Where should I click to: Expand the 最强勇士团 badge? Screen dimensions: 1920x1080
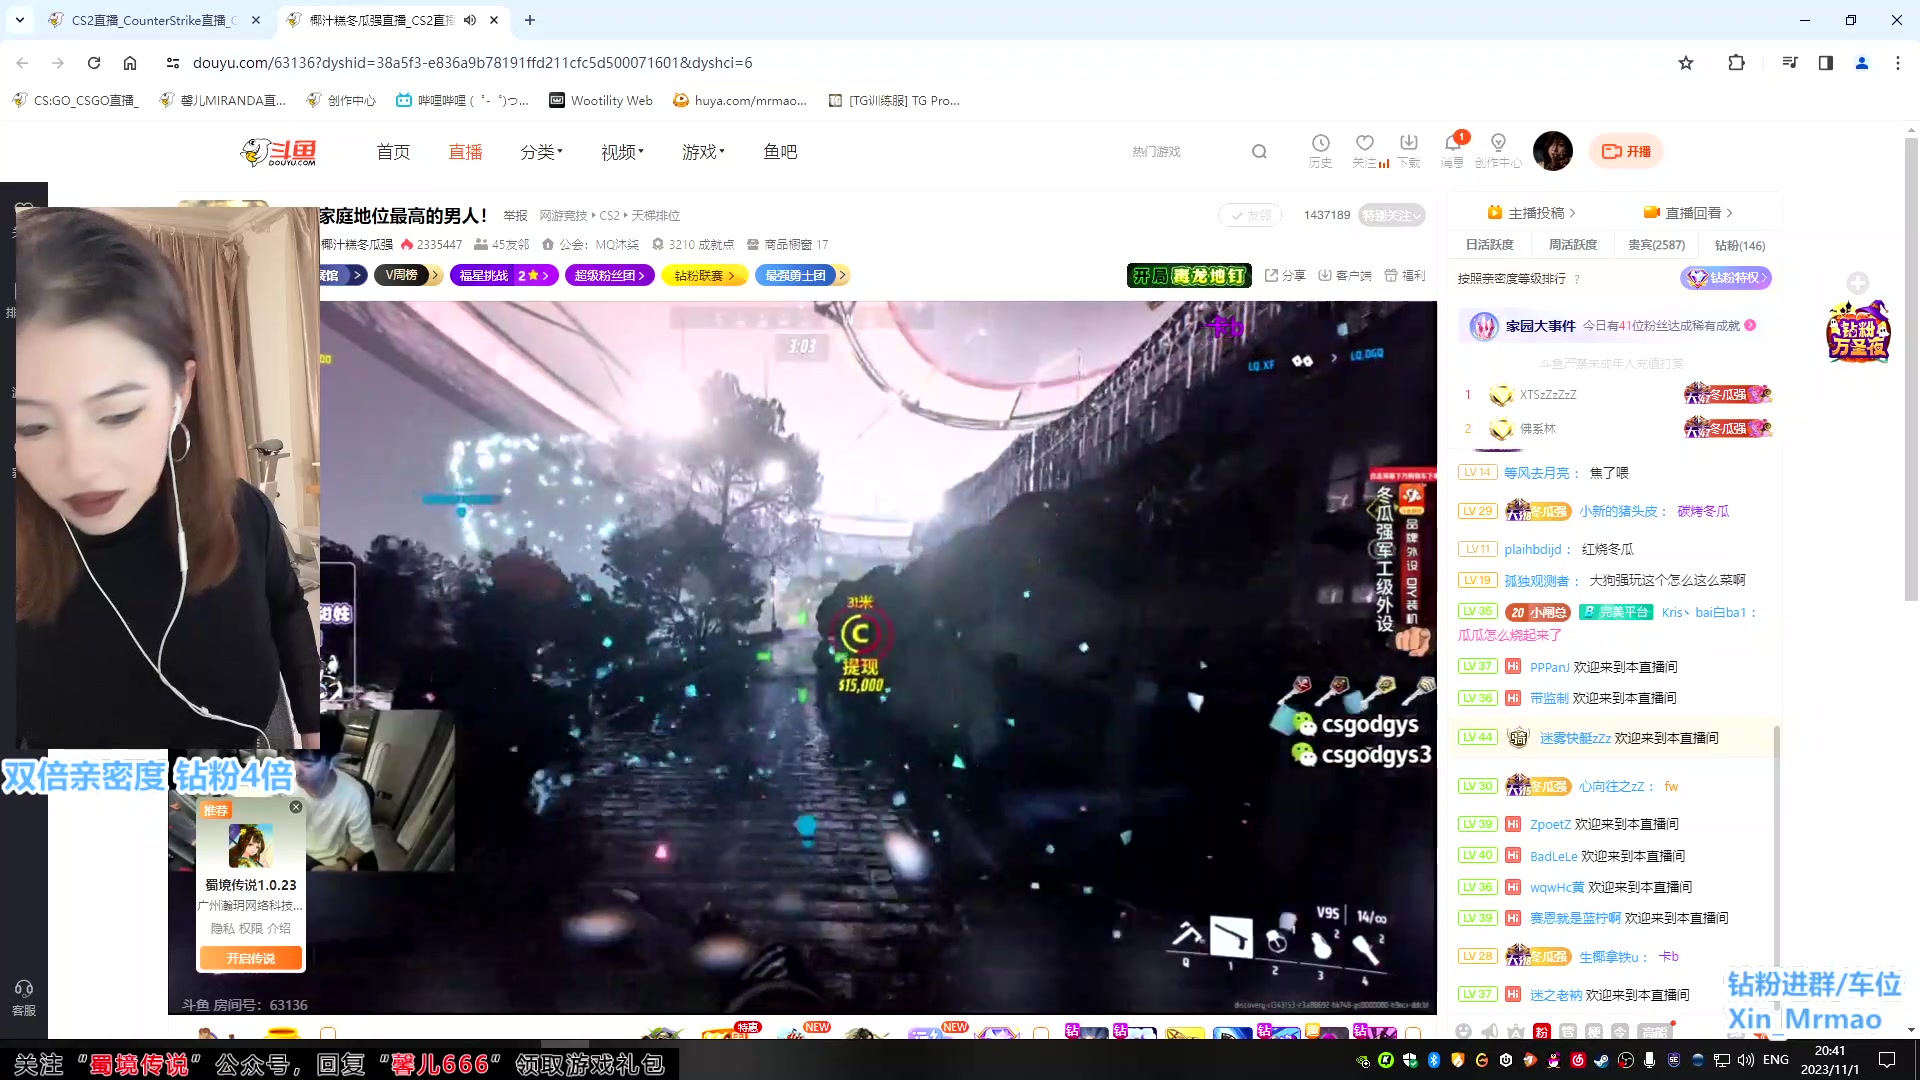click(x=803, y=275)
